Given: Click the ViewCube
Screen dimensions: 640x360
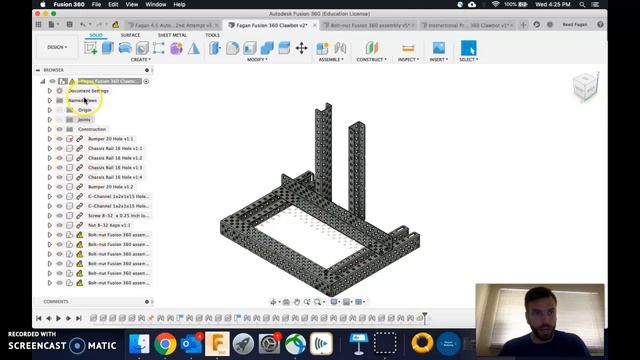Looking at the screenshot, I should [585, 86].
